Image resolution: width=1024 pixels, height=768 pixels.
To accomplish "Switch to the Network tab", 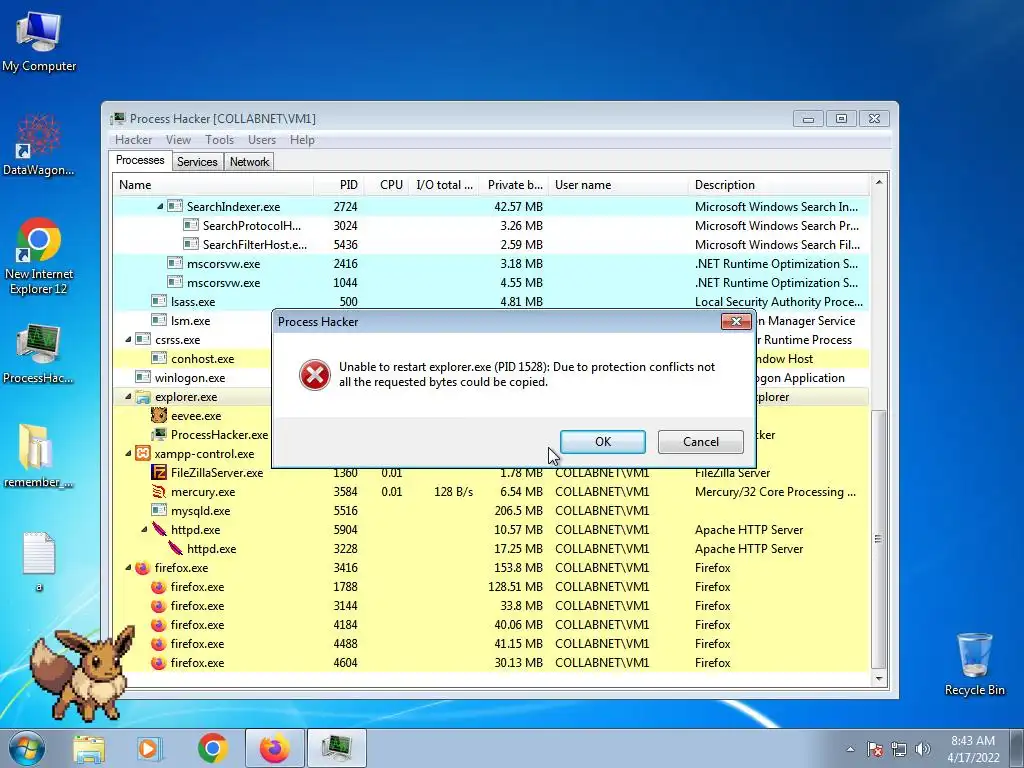I will click(x=249, y=162).
